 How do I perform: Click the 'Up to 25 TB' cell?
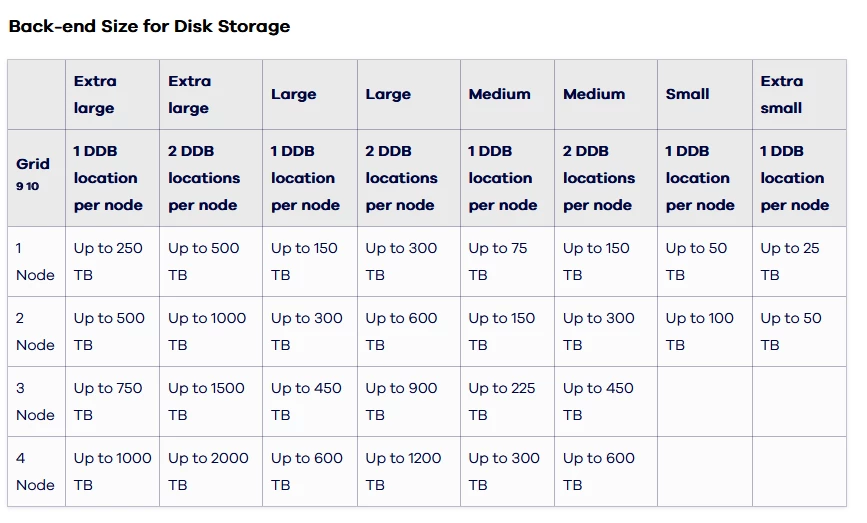click(x=799, y=262)
